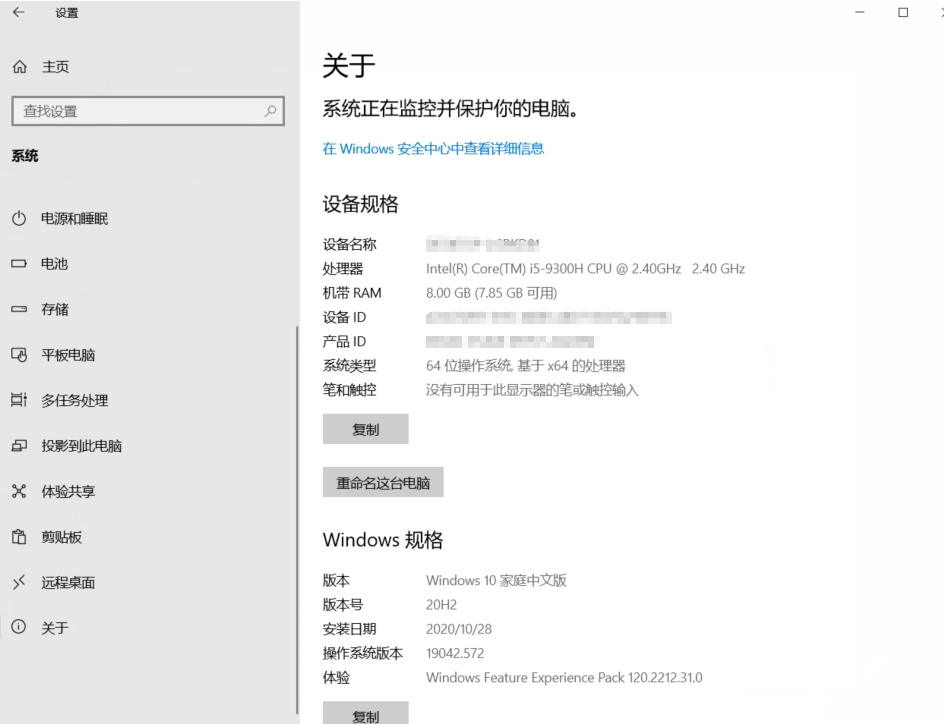
Task: Click the blurred 设备名称 value
Action: [x=483, y=244]
